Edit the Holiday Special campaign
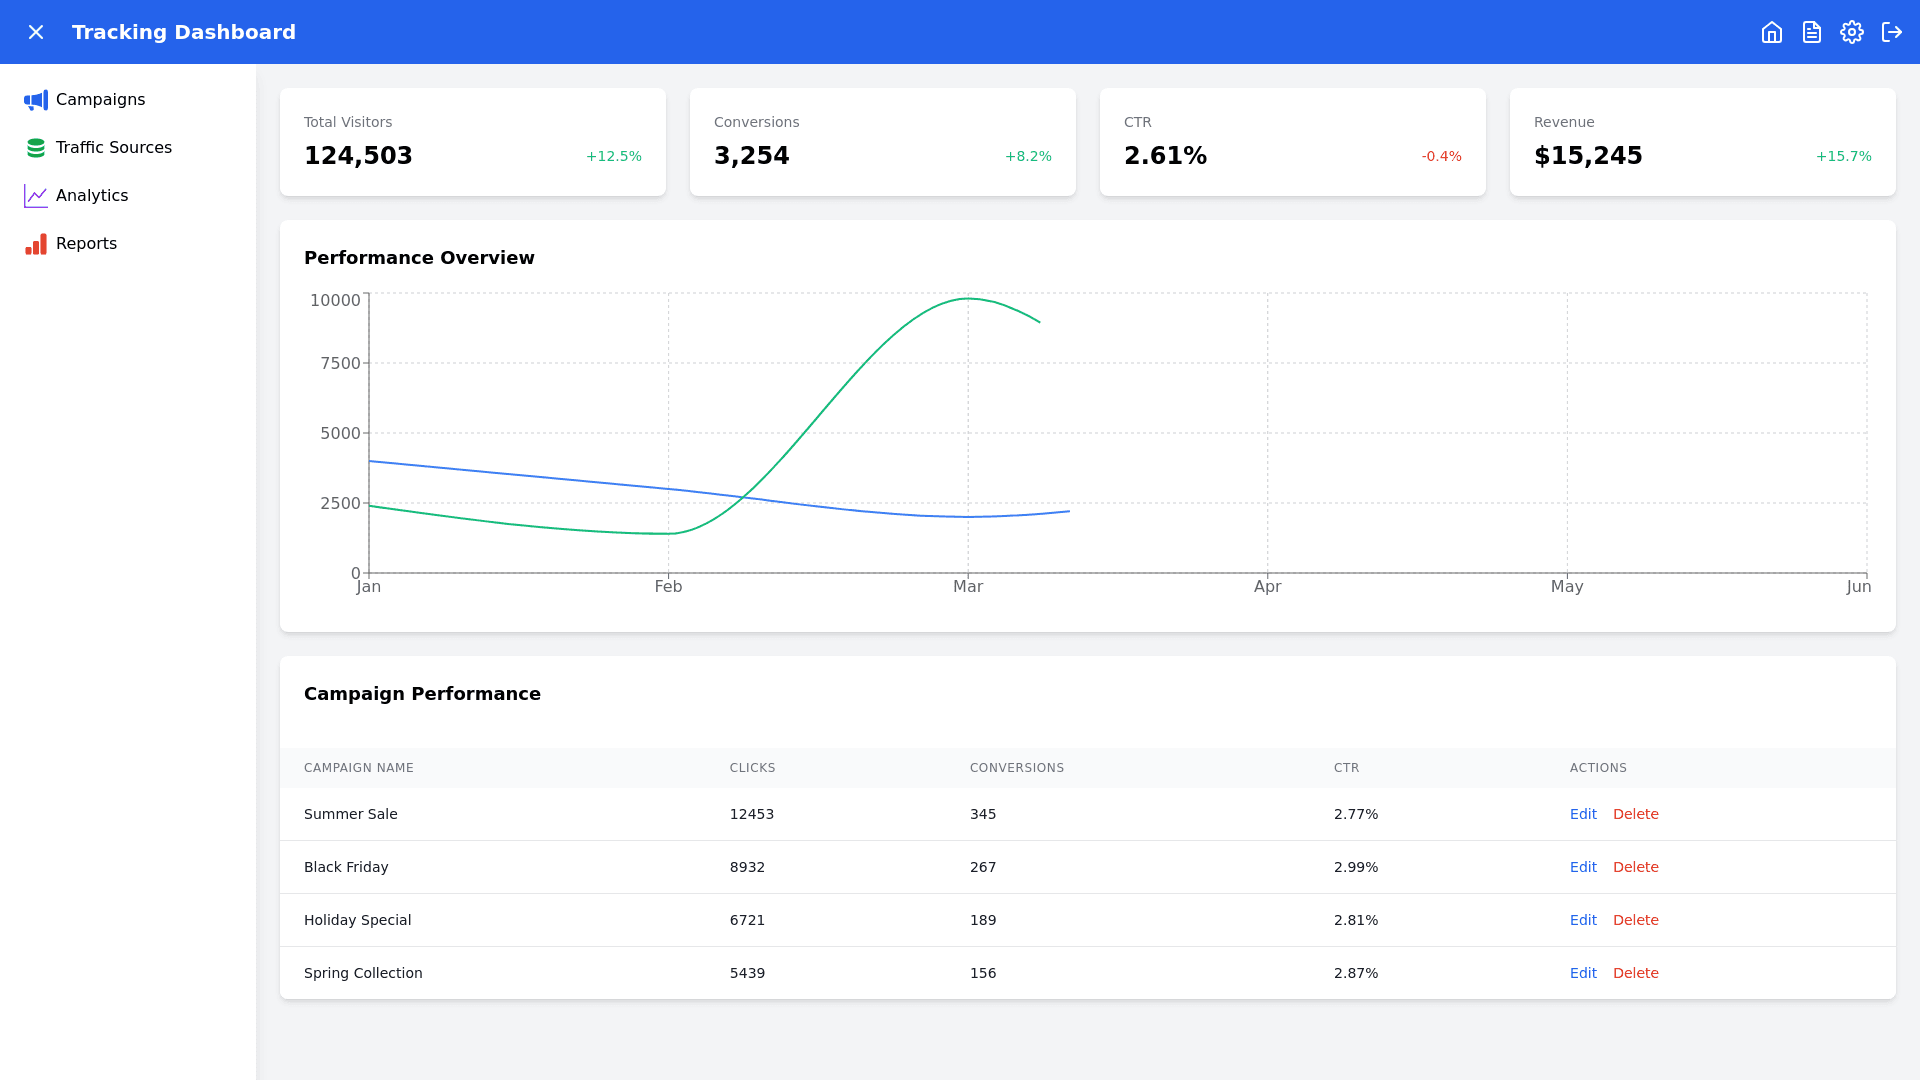The width and height of the screenshot is (1920, 1080). 1583,920
